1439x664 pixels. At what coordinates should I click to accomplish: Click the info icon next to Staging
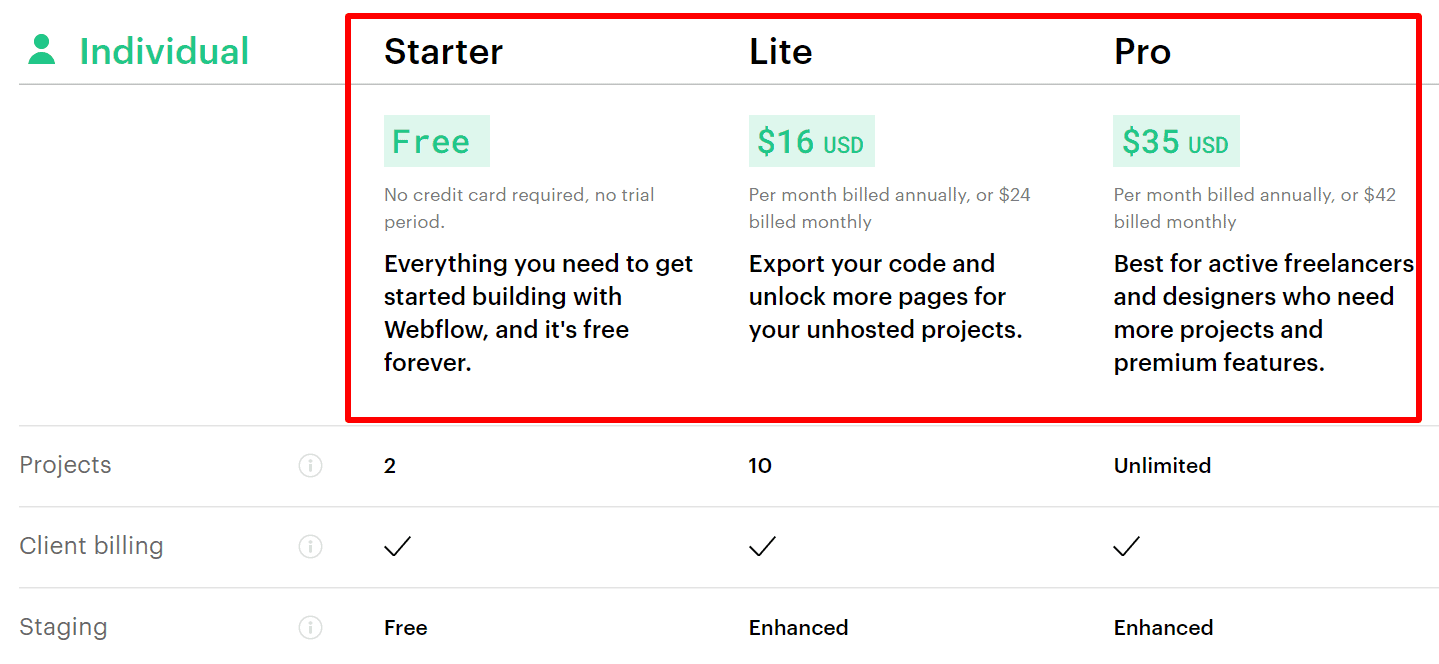[311, 627]
